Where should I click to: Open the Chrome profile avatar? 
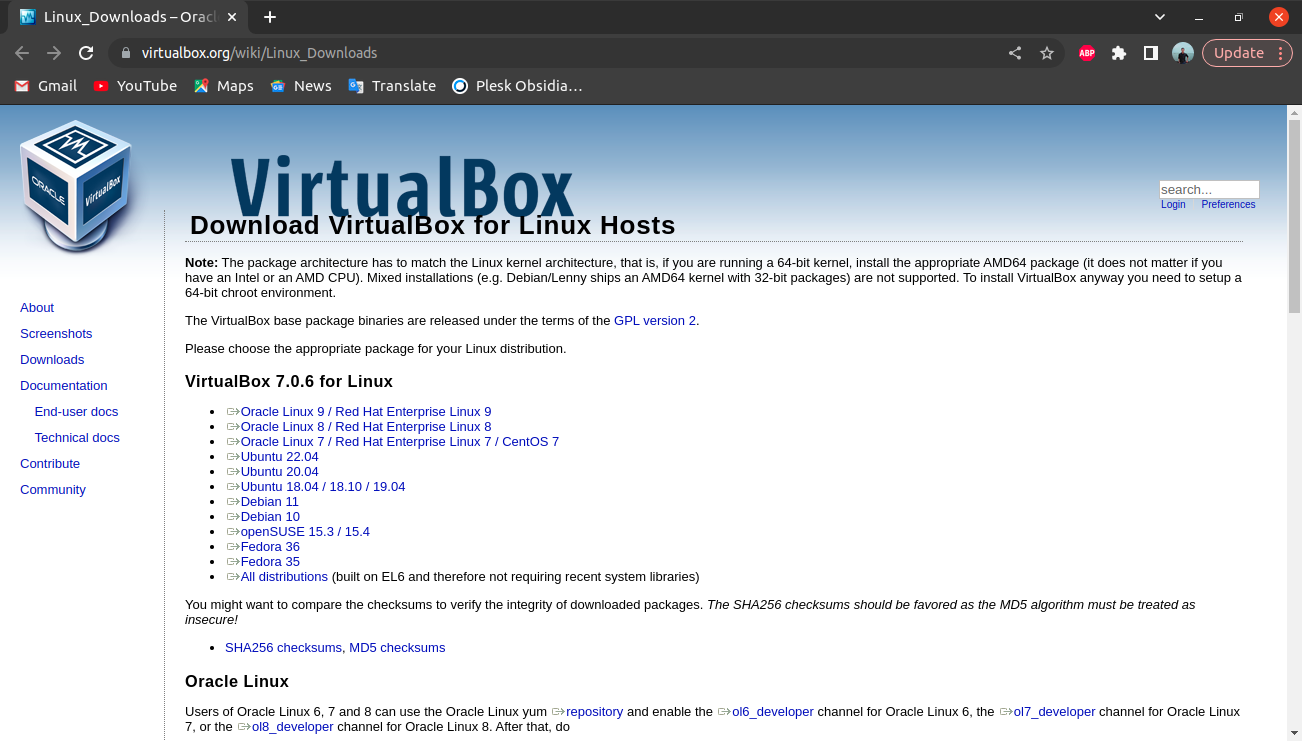pyautogui.click(x=1183, y=53)
